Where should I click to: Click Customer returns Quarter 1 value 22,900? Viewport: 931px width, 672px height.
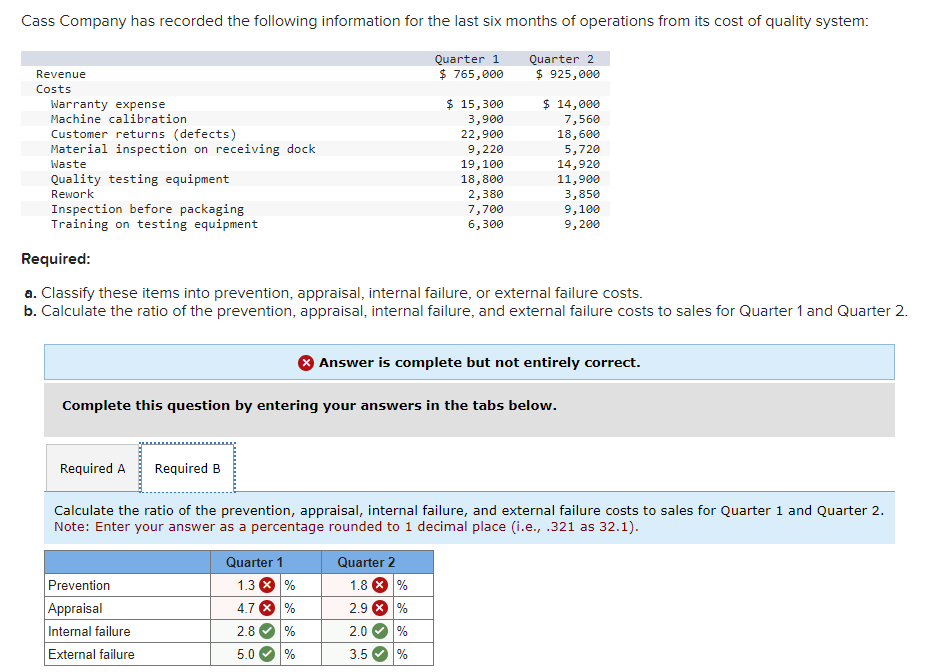click(x=482, y=134)
